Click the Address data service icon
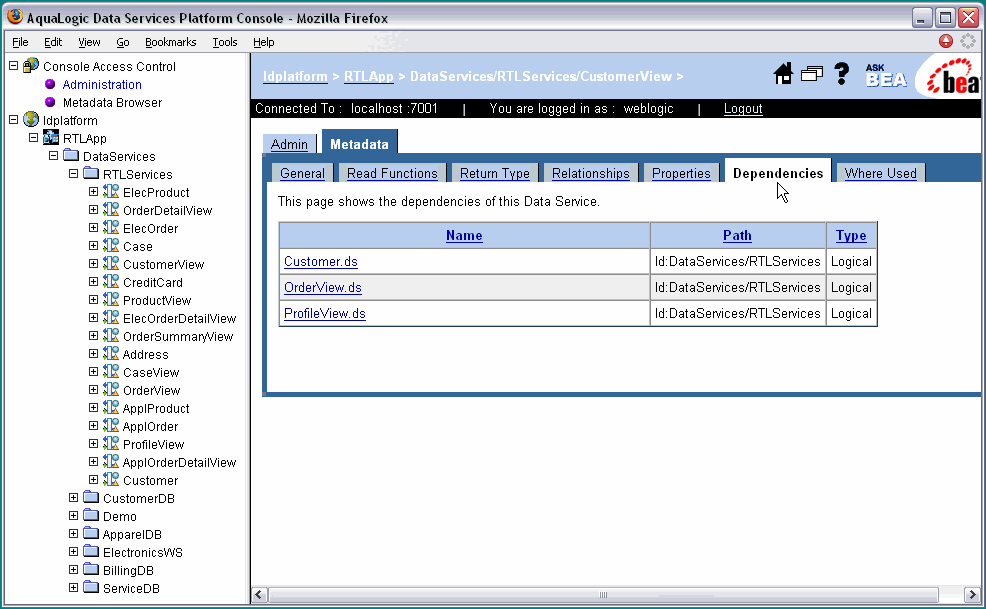Viewport: 986px width, 609px height. (111, 354)
